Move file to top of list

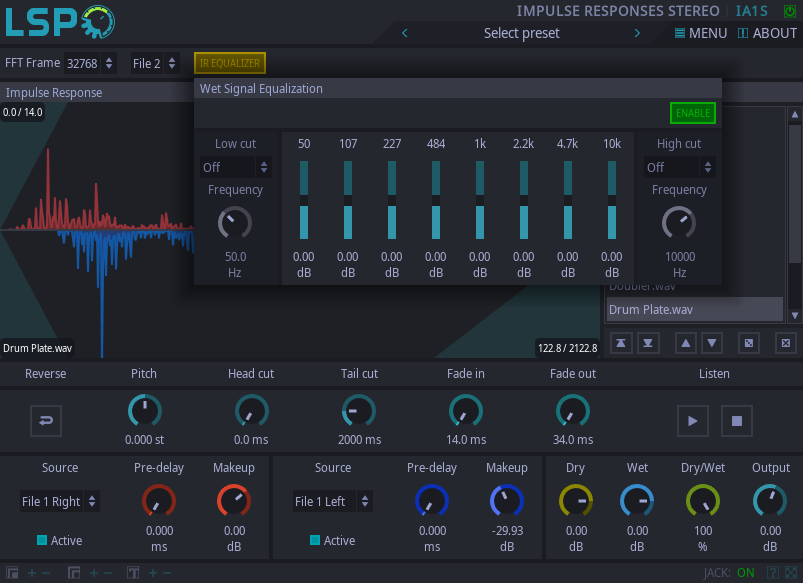click(621, 343)
